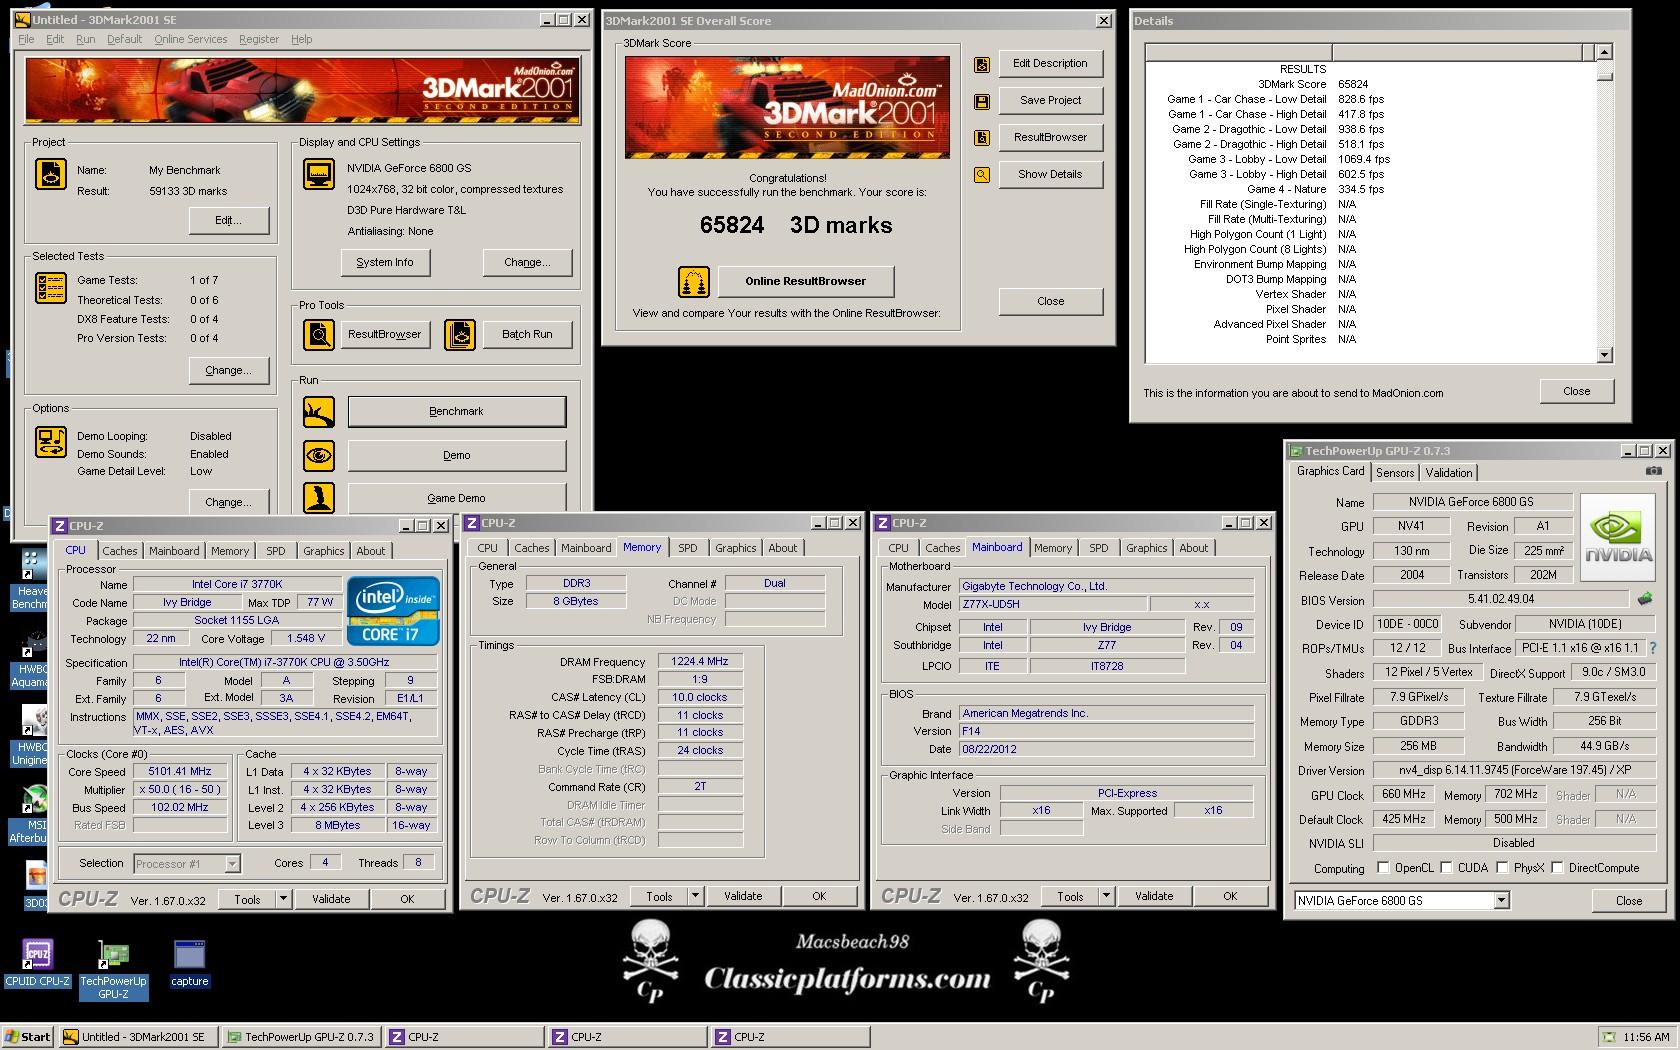Enable the OpenCL checkbox in GPU-Z

tap(1383, 868)
